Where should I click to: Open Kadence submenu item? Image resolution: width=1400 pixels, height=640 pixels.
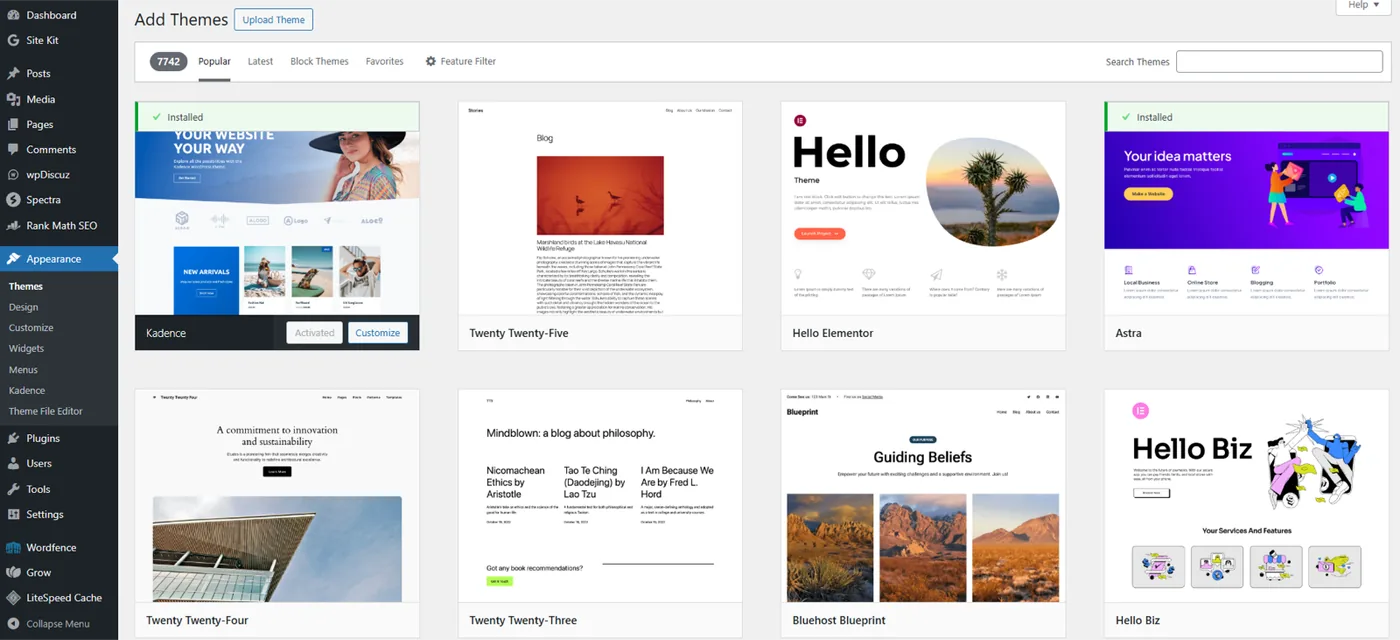click(27, 390)
